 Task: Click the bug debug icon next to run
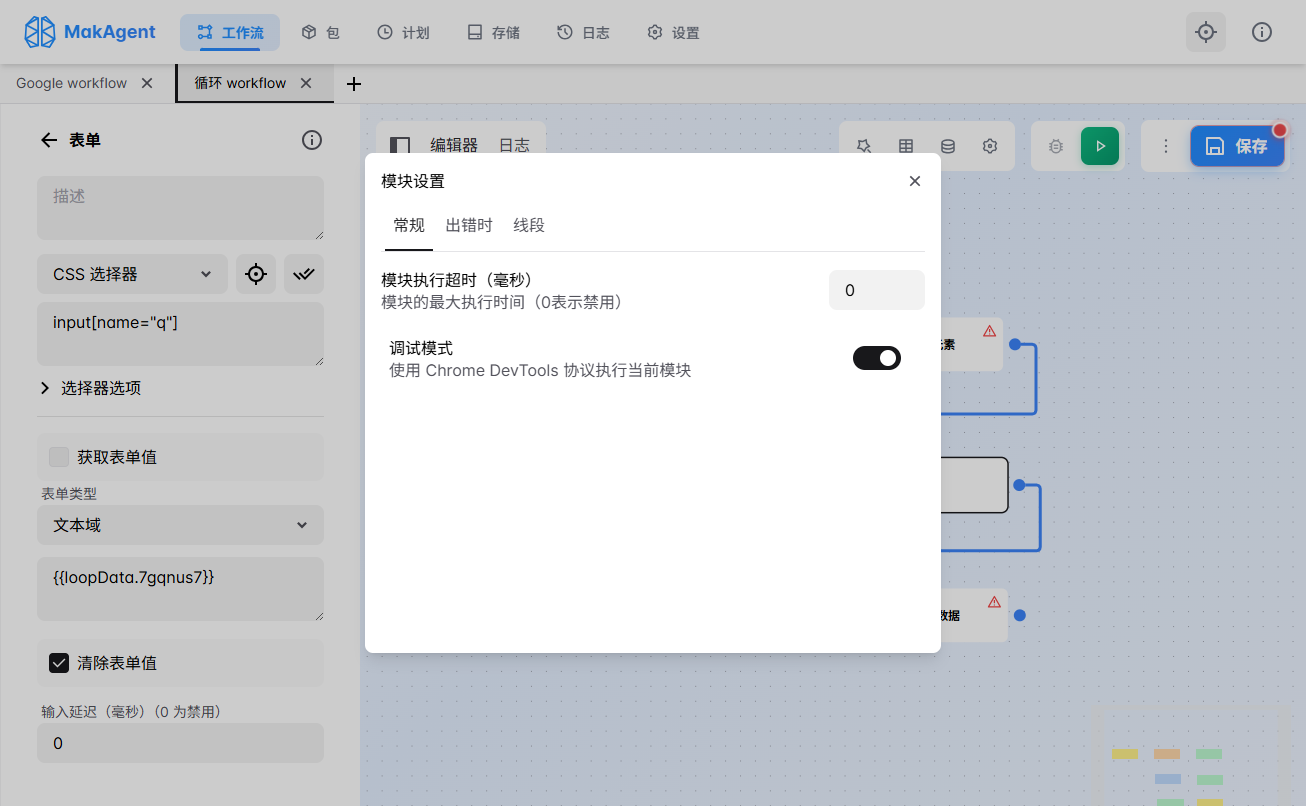click(1055, 145)
